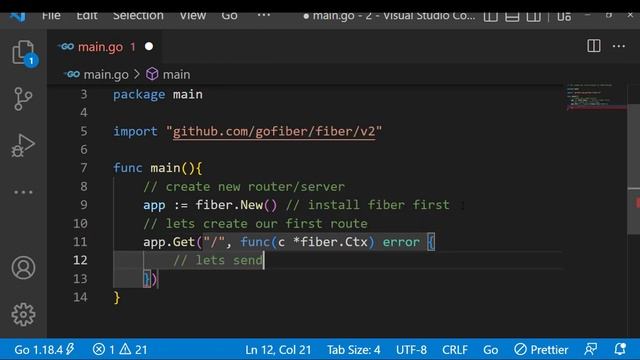640x360 pixels.
Task: Toggle secondary side bar layout icon
Action: click(x=533, y=17)
